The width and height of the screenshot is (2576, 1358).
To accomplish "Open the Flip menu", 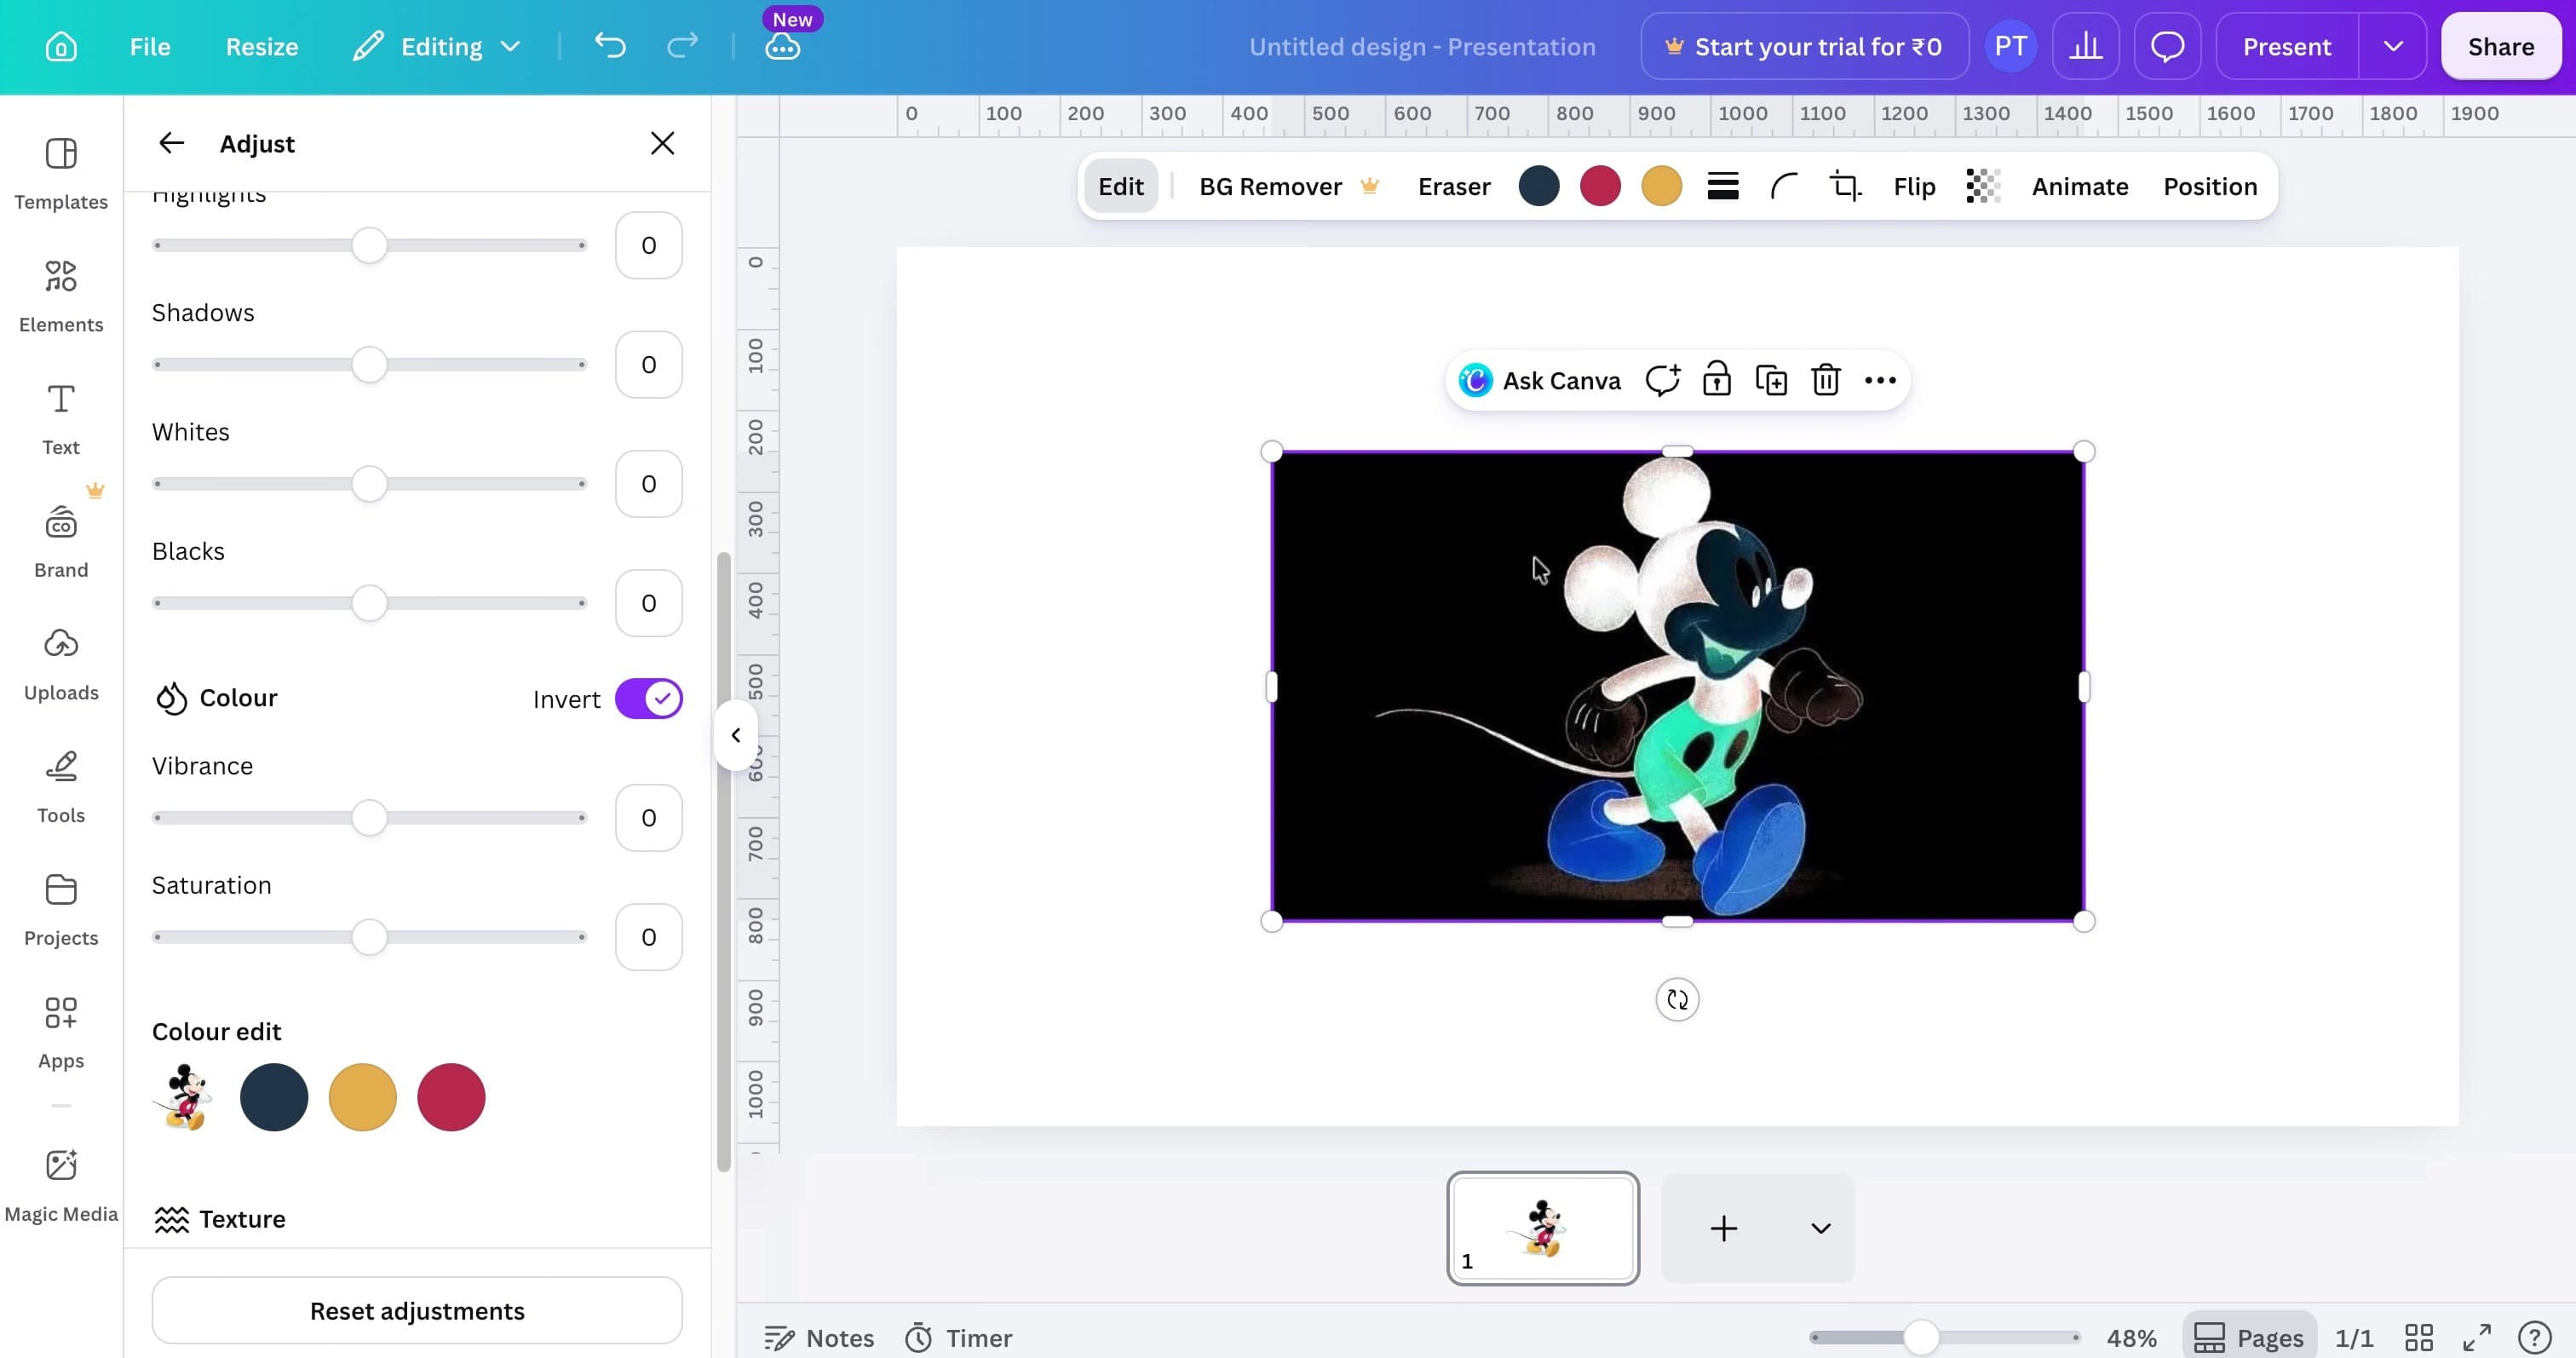I will click(x=1914, y=186).
